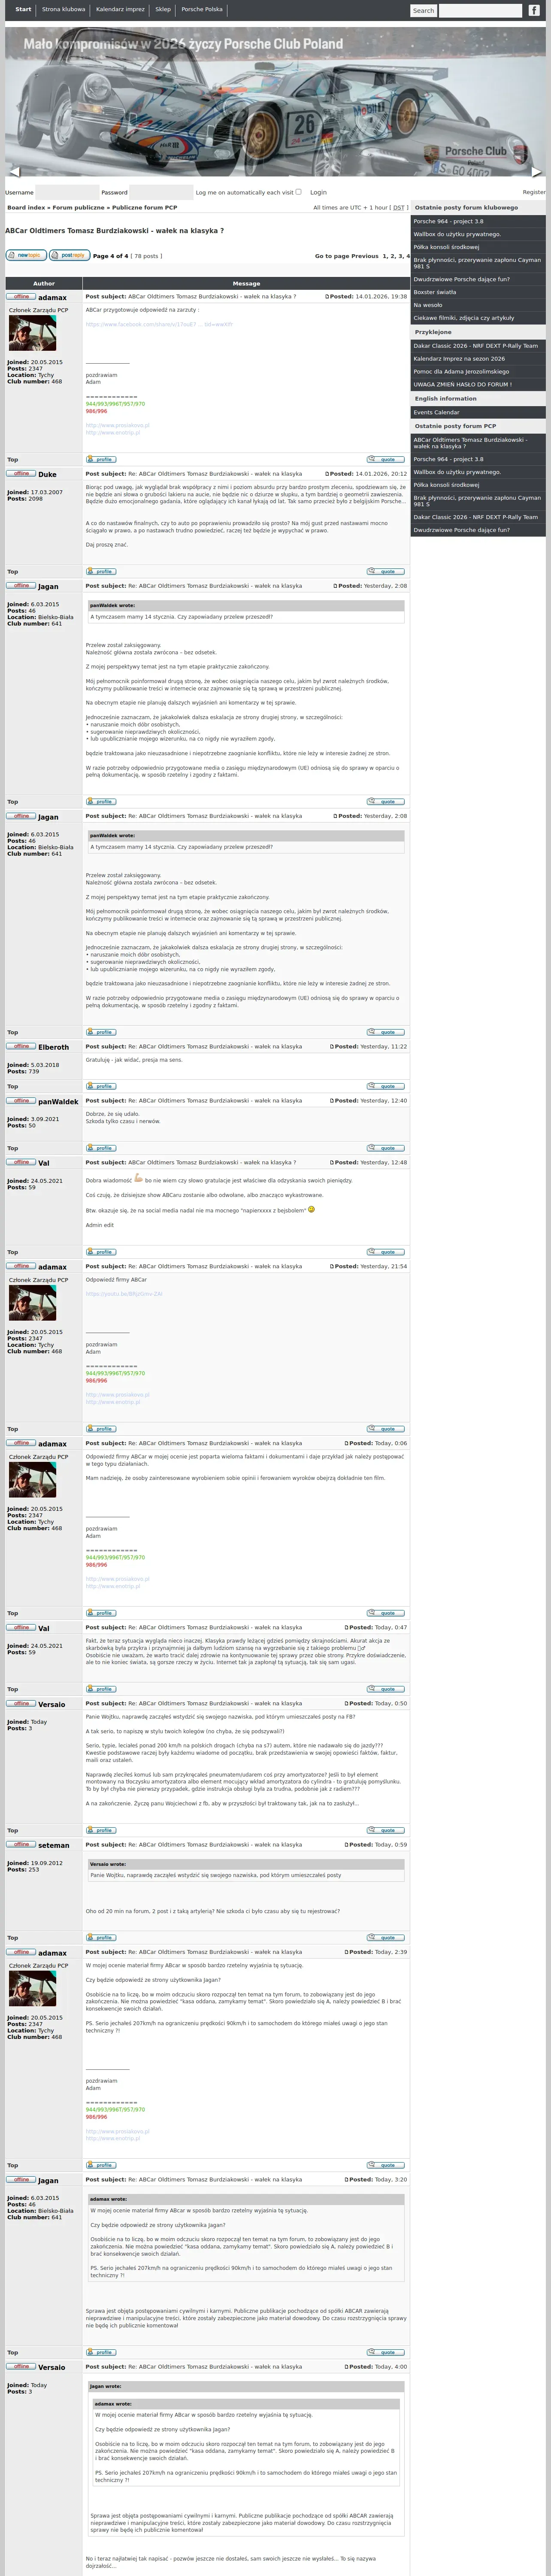The width and height of the screenshot is (551, 2576).
Task: Open profile button under Jagan's Today 3:20 post
Action: click(x=100, y=2351)
